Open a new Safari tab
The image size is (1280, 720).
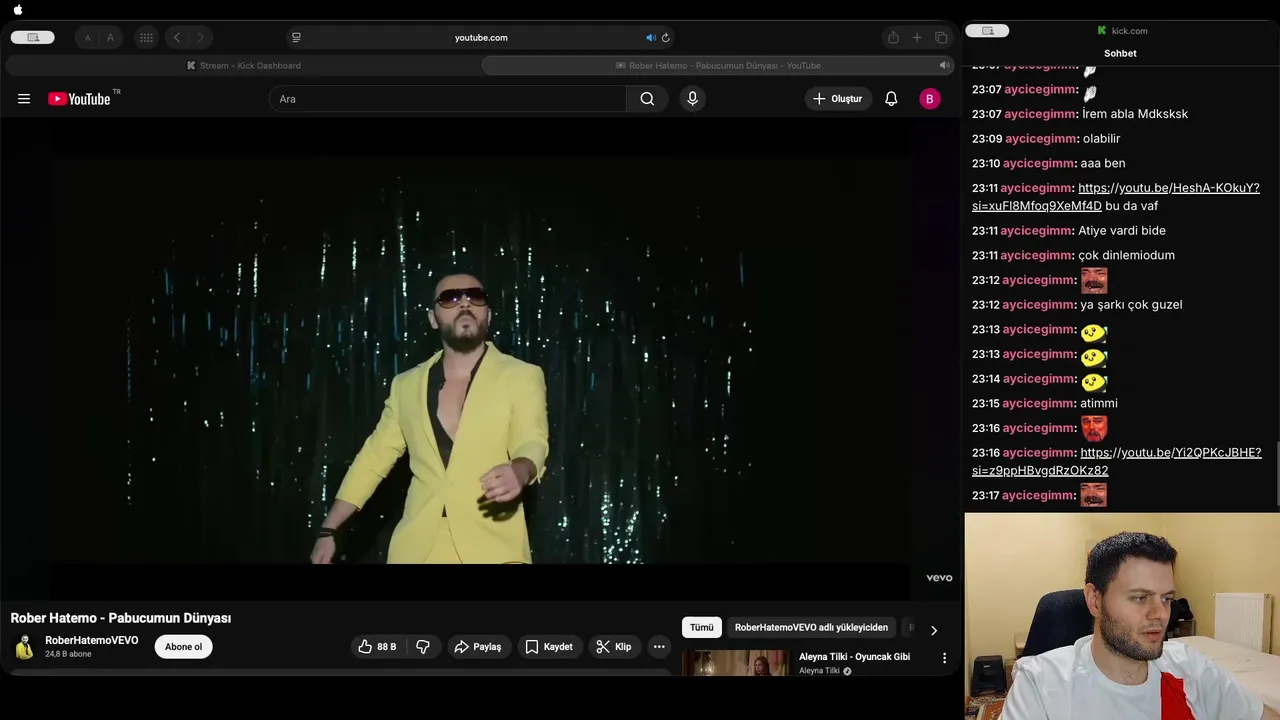click(x=917, y=38)
